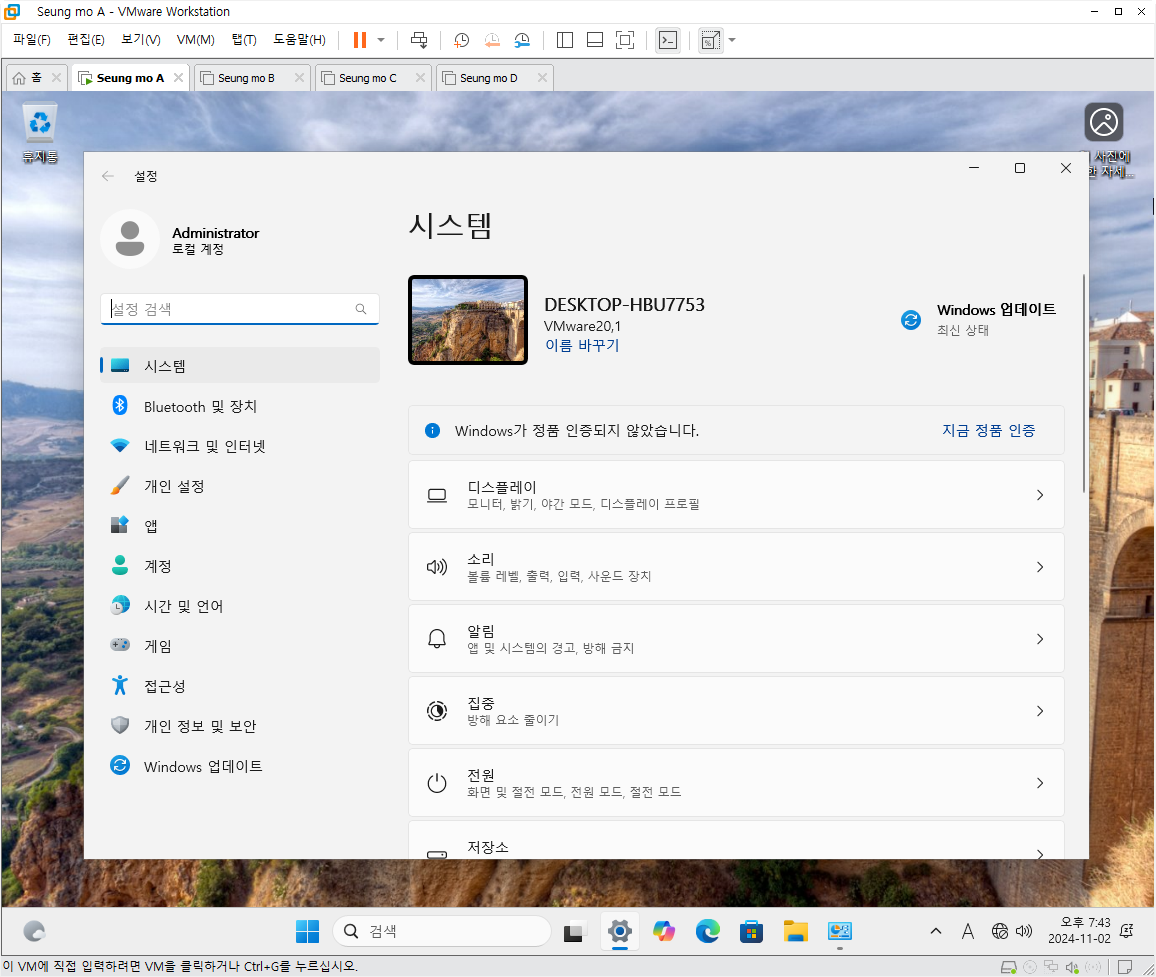Click the stretch guest display icon
This screenshot has width=1156, height=977.
[x=711, y=40]
